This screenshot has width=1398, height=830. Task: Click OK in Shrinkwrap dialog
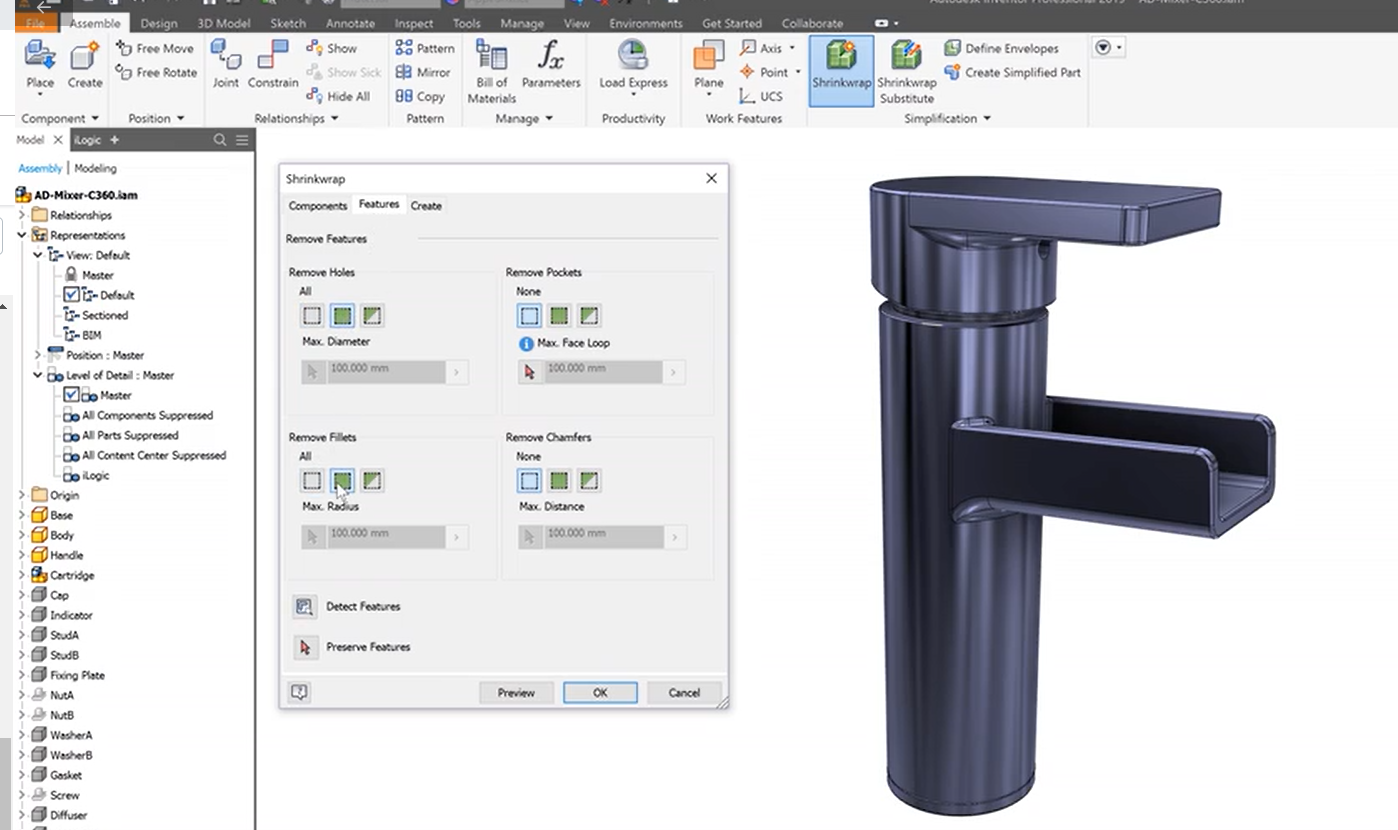coord(600,692)
